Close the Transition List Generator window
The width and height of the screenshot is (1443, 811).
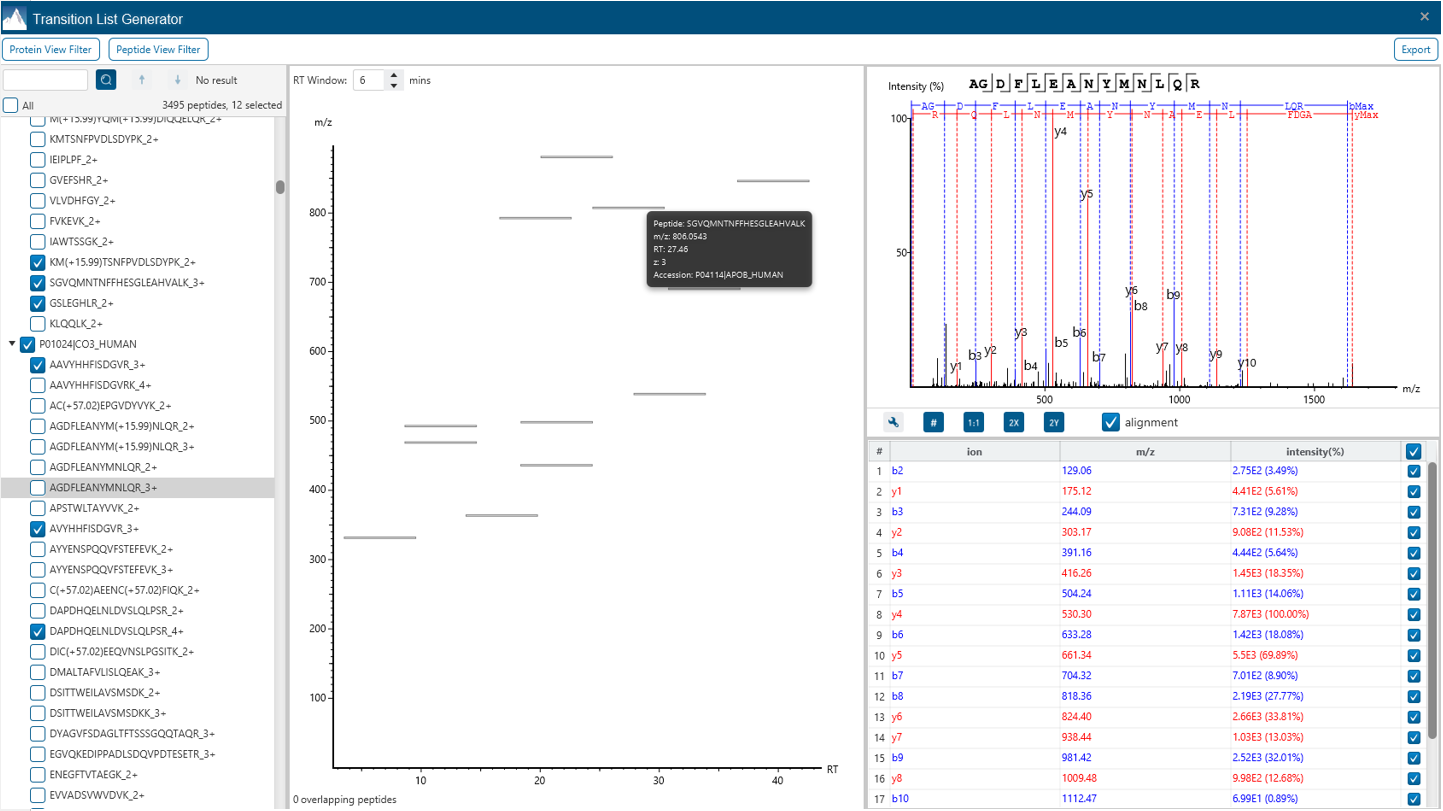(x=1424, y=17)
